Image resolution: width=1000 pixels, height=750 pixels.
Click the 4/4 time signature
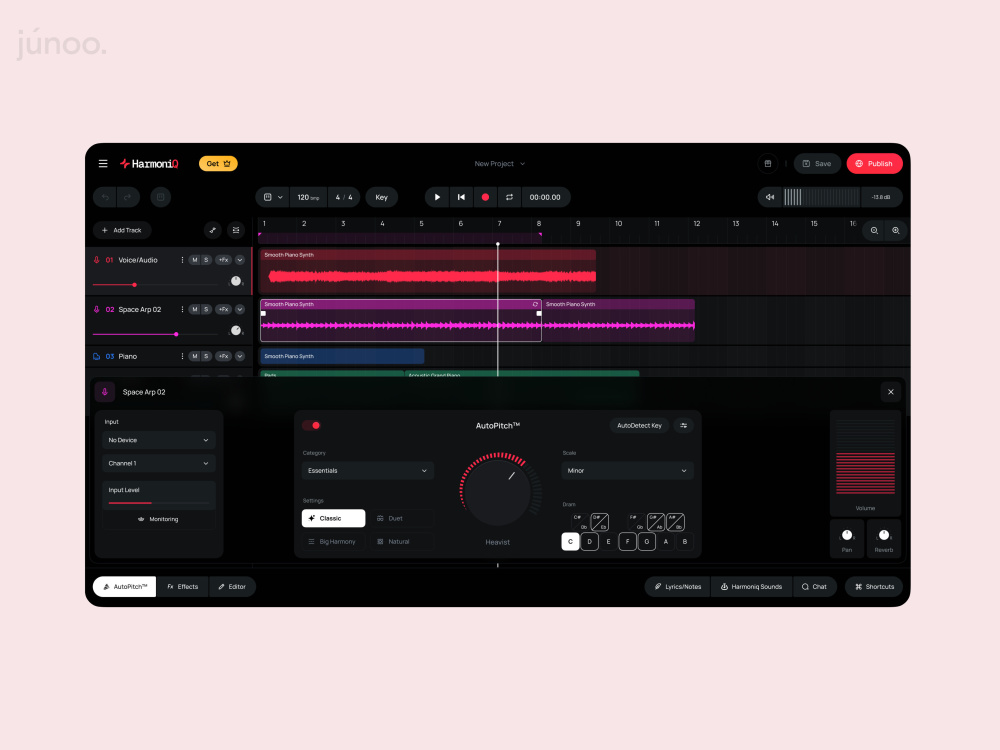[344, 197]
